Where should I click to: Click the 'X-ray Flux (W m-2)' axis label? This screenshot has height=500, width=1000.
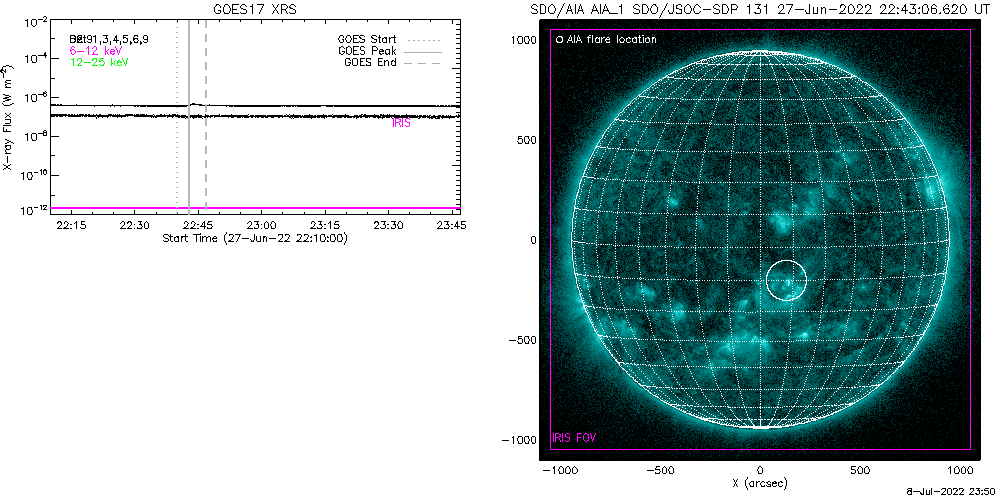click(x=7, y=117)
